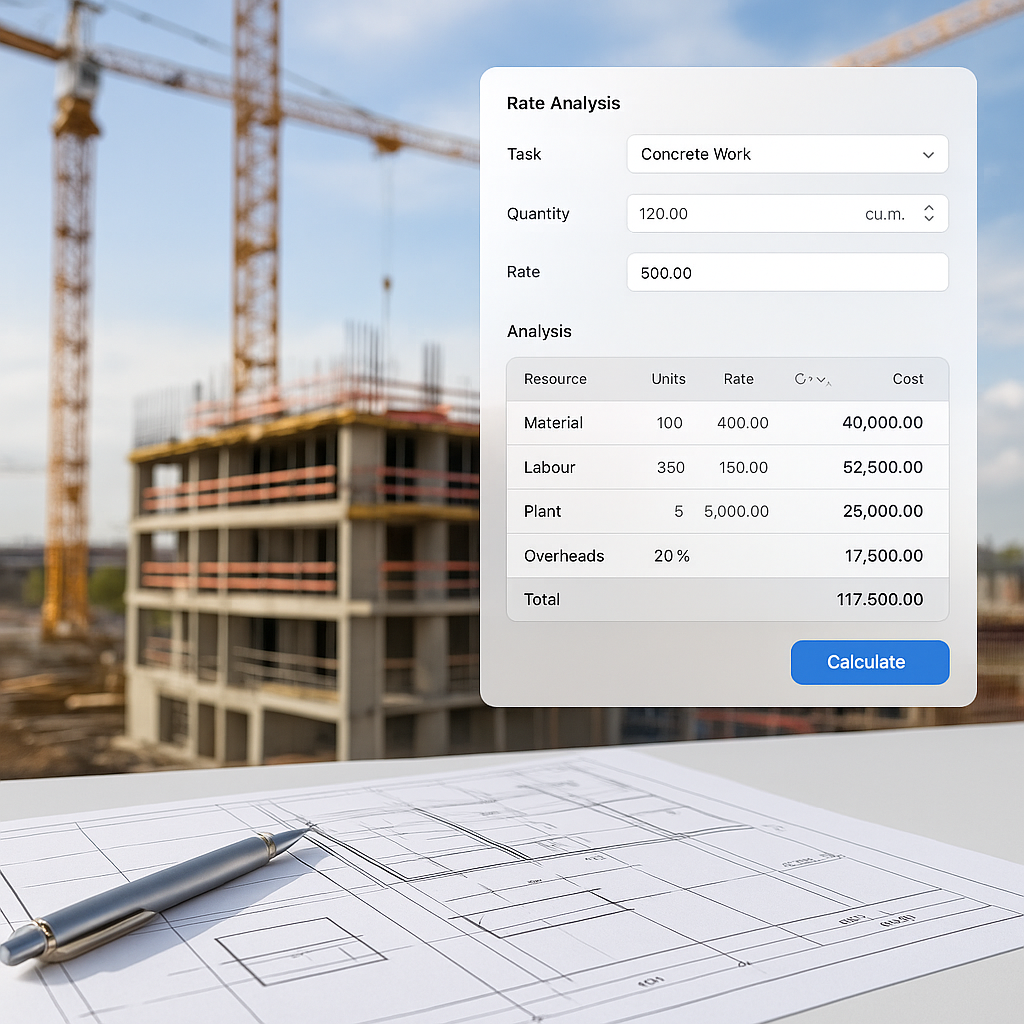Click the sort icon in the table header

click(812, 379)
